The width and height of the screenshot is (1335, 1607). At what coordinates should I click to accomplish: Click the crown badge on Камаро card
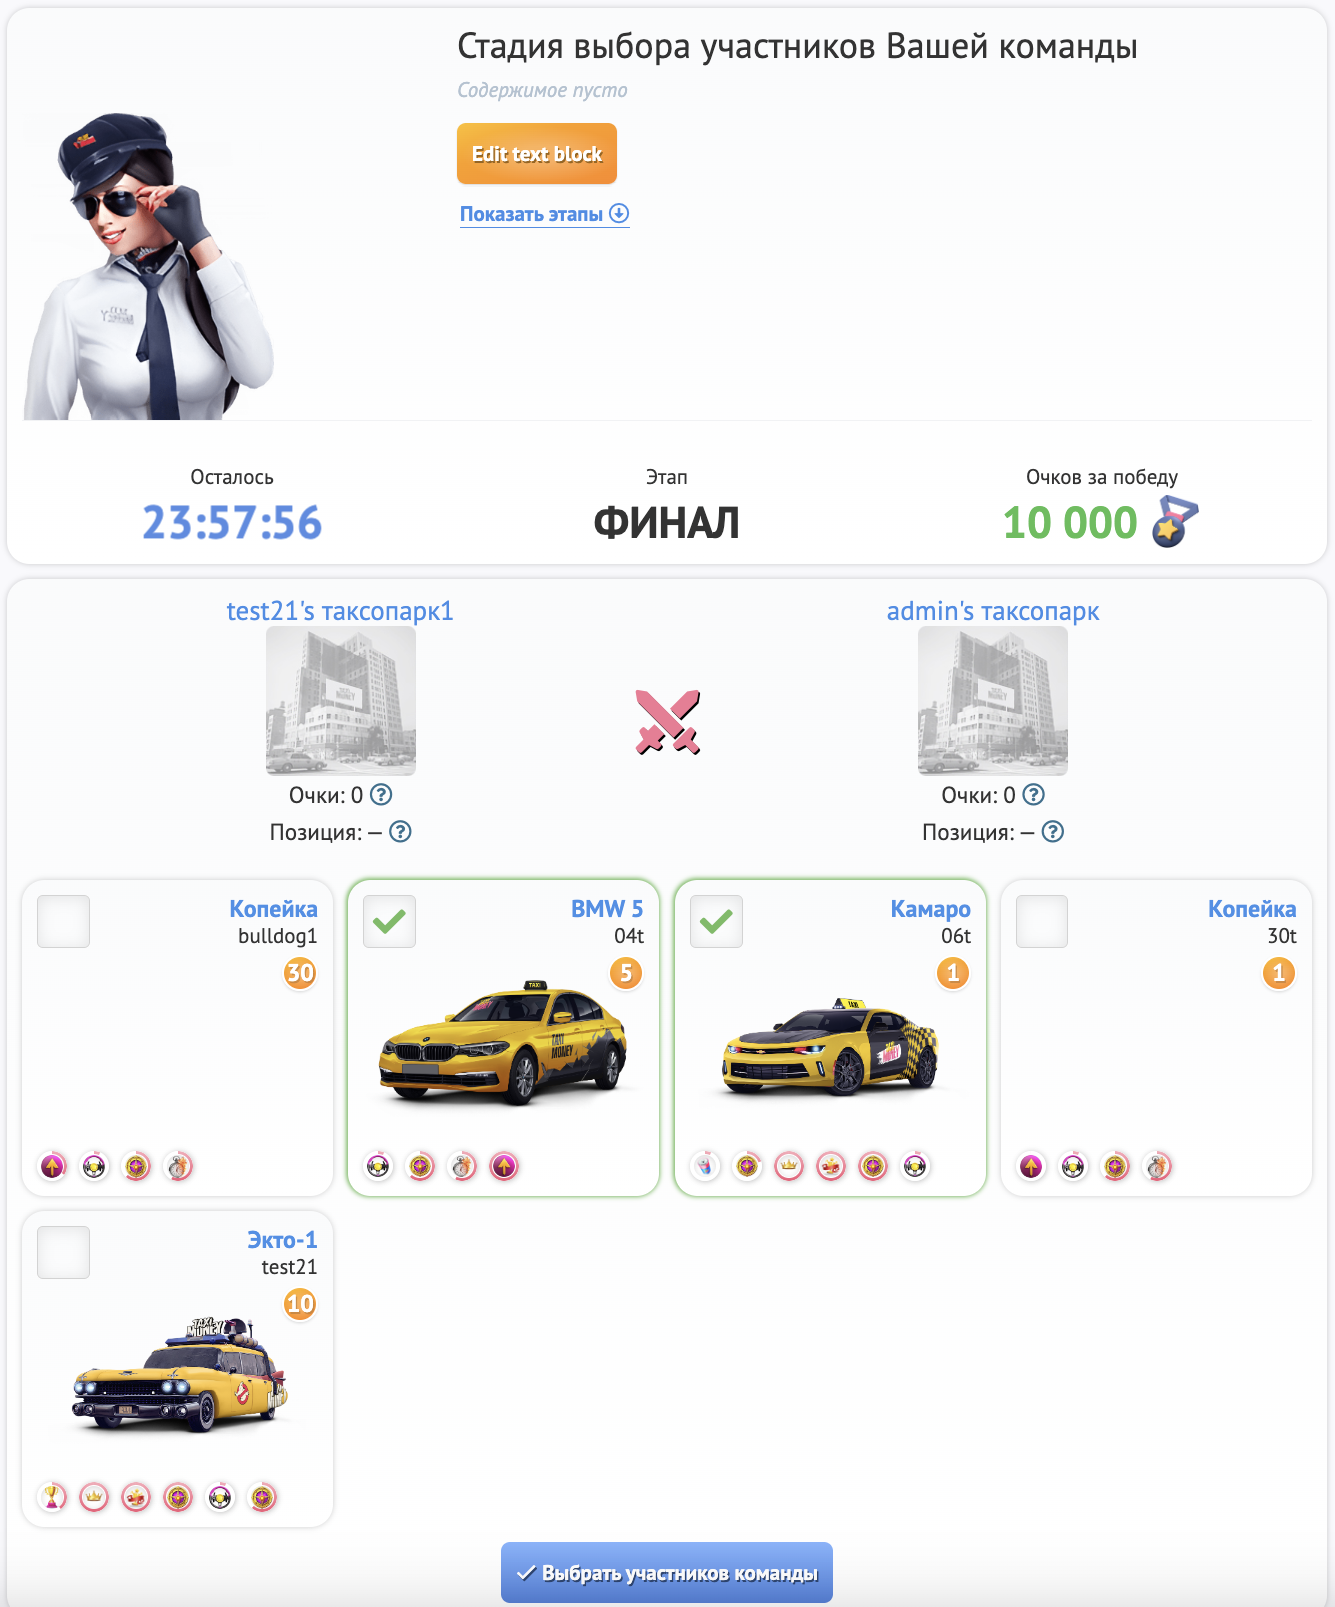pos(789,1166)
